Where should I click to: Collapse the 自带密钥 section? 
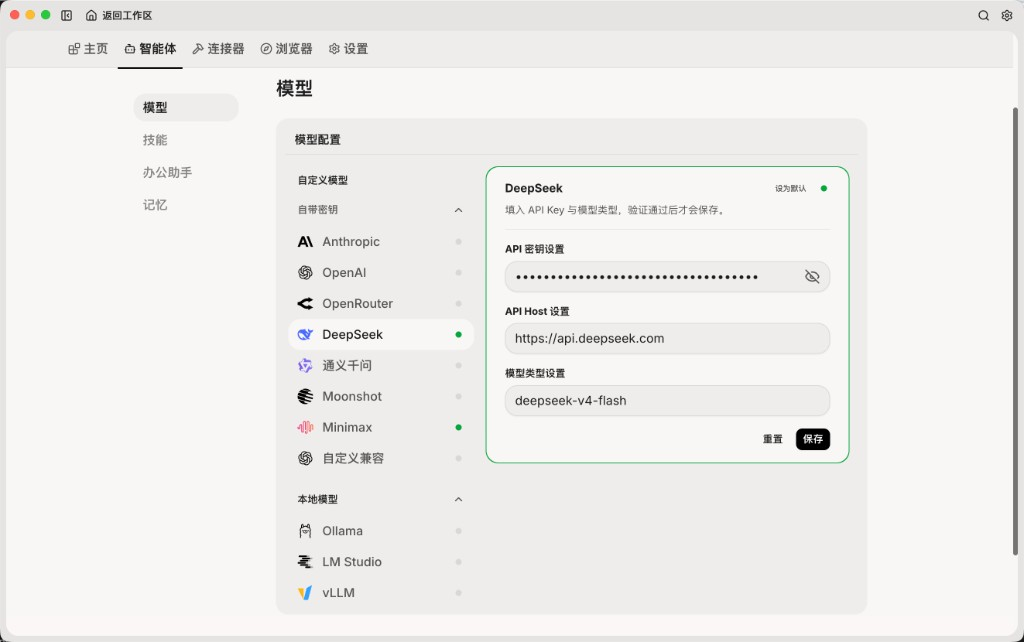(458, 210)
